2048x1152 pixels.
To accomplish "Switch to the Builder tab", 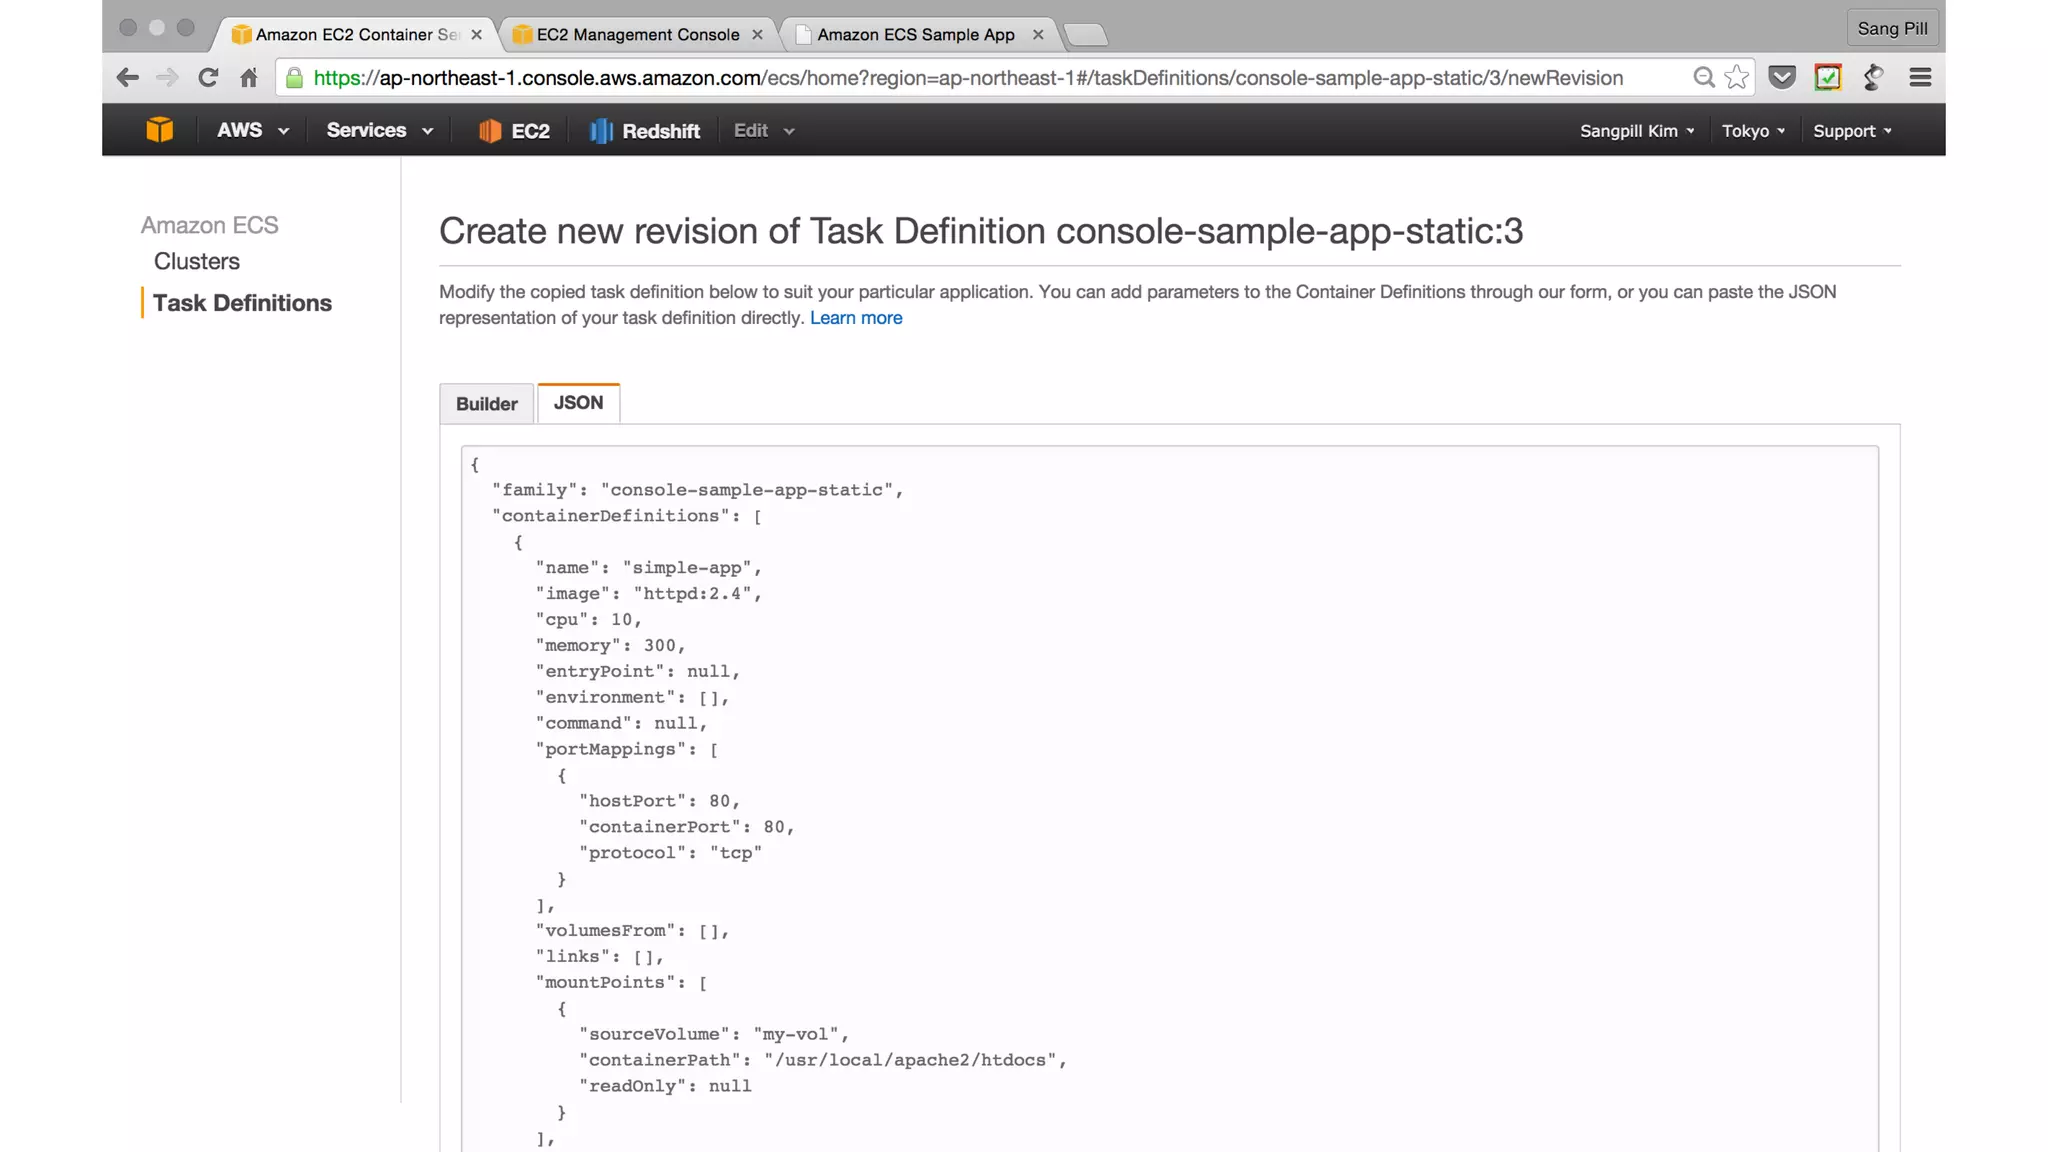I will point(487,404).
